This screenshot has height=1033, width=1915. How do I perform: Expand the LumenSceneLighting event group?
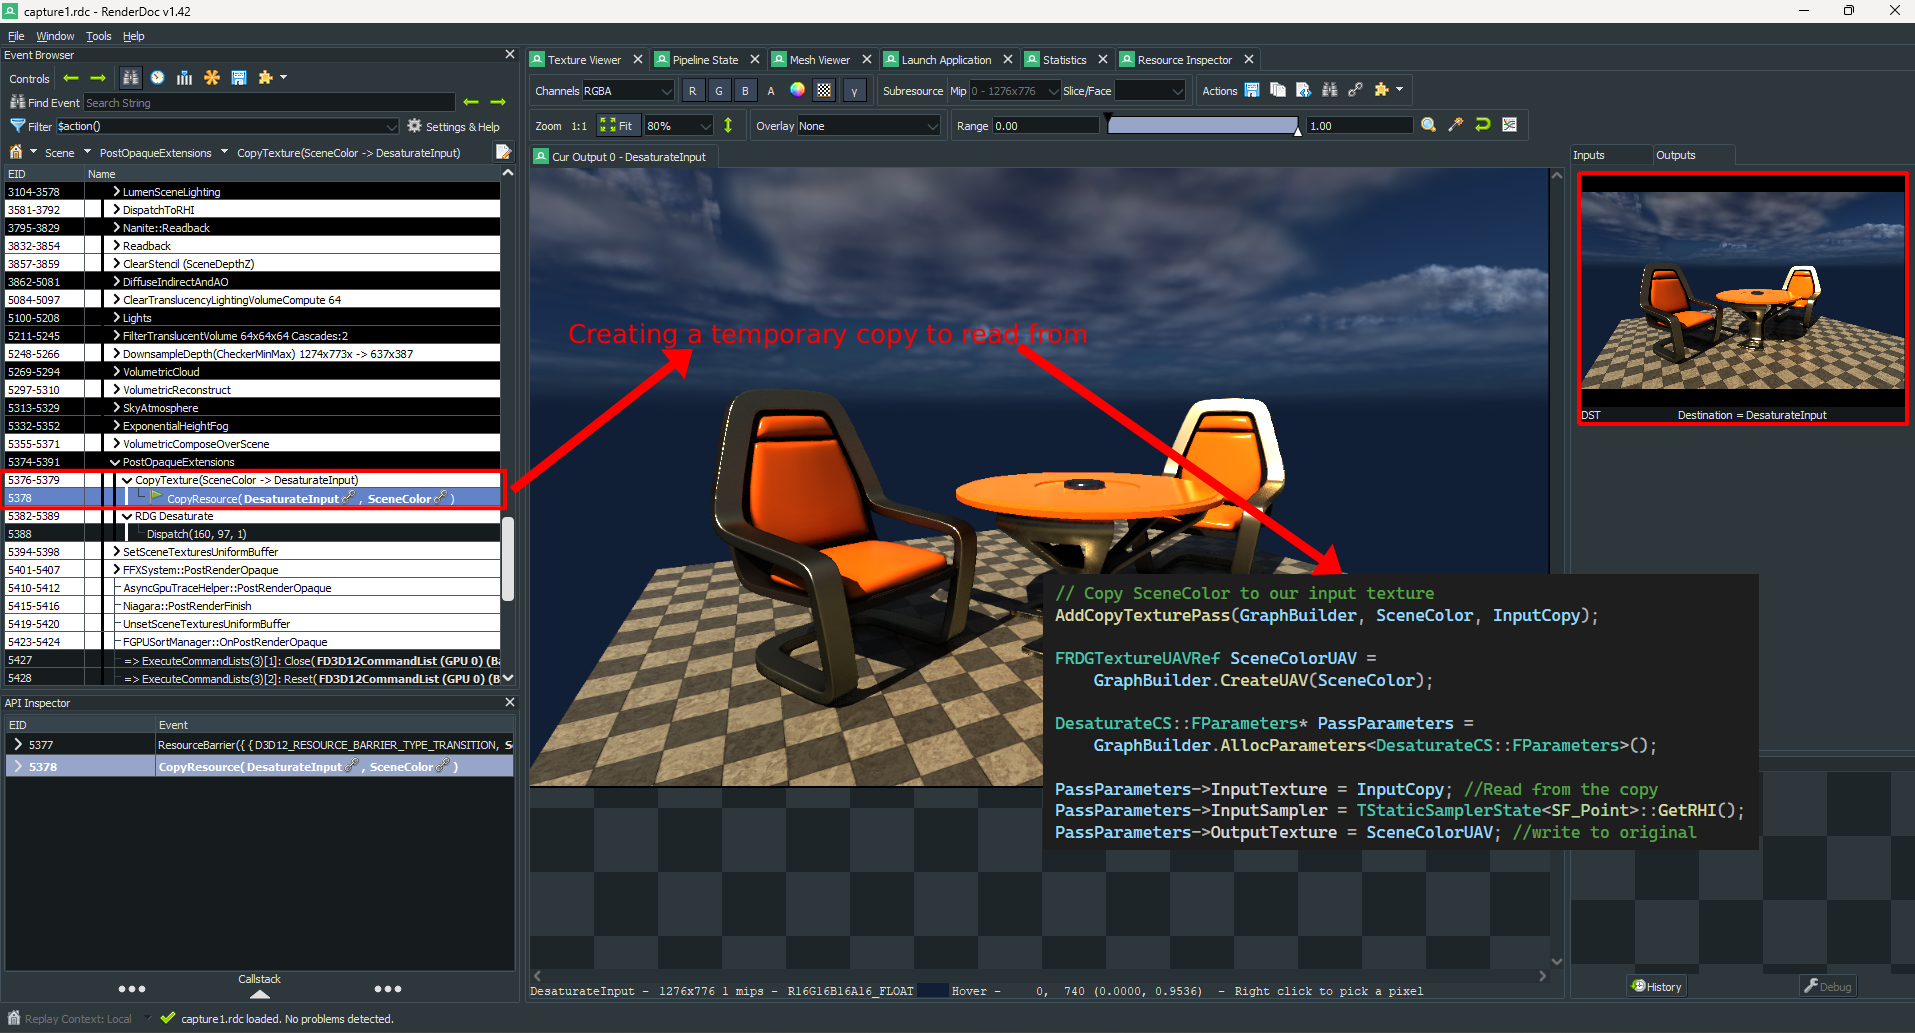(x=116, y=192)
